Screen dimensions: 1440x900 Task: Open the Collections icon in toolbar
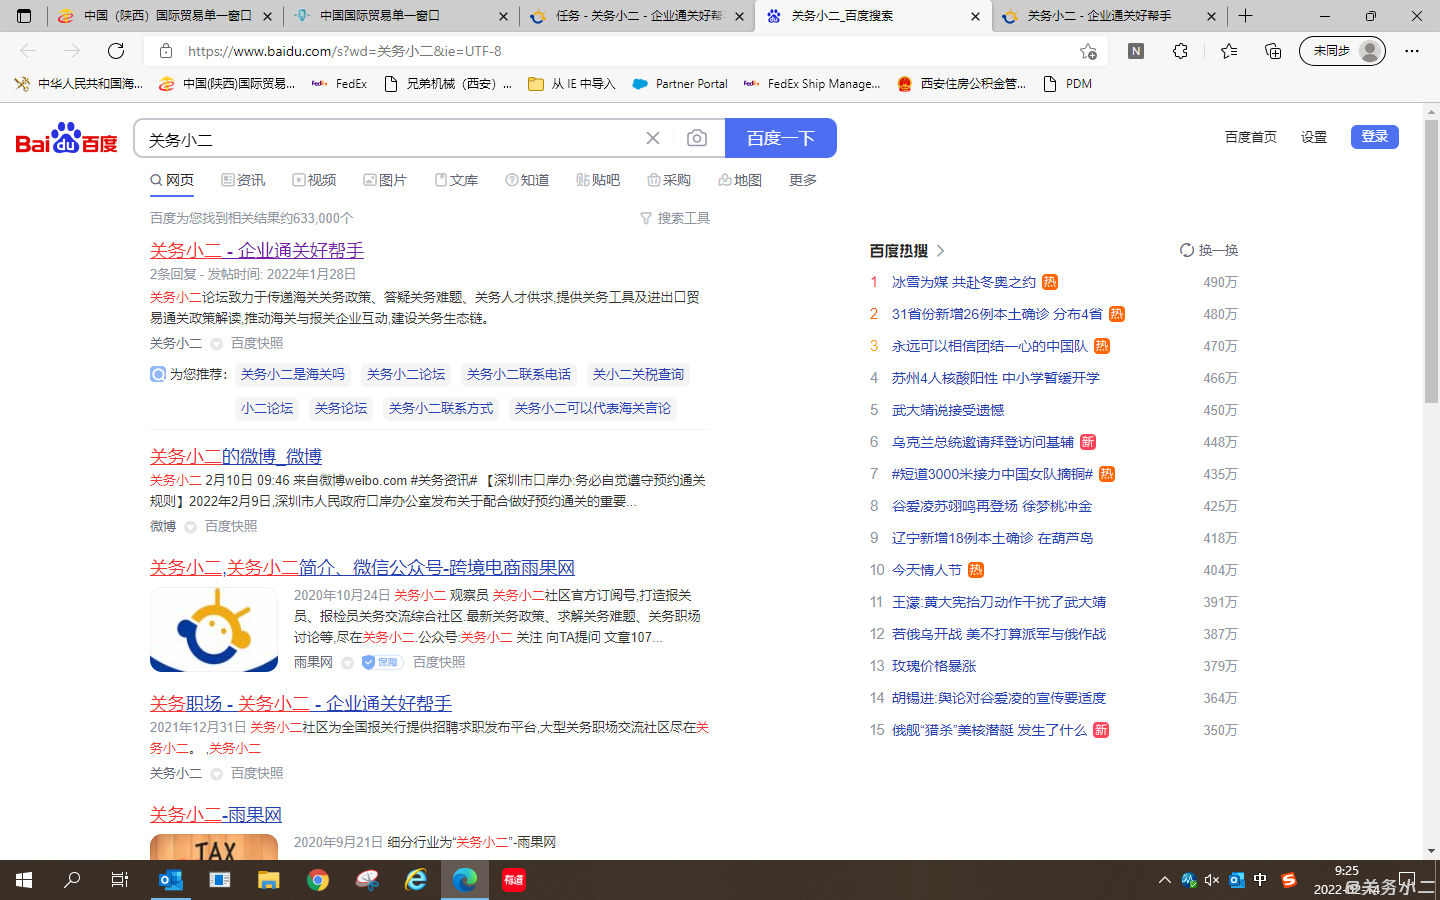pos(1273,51)
